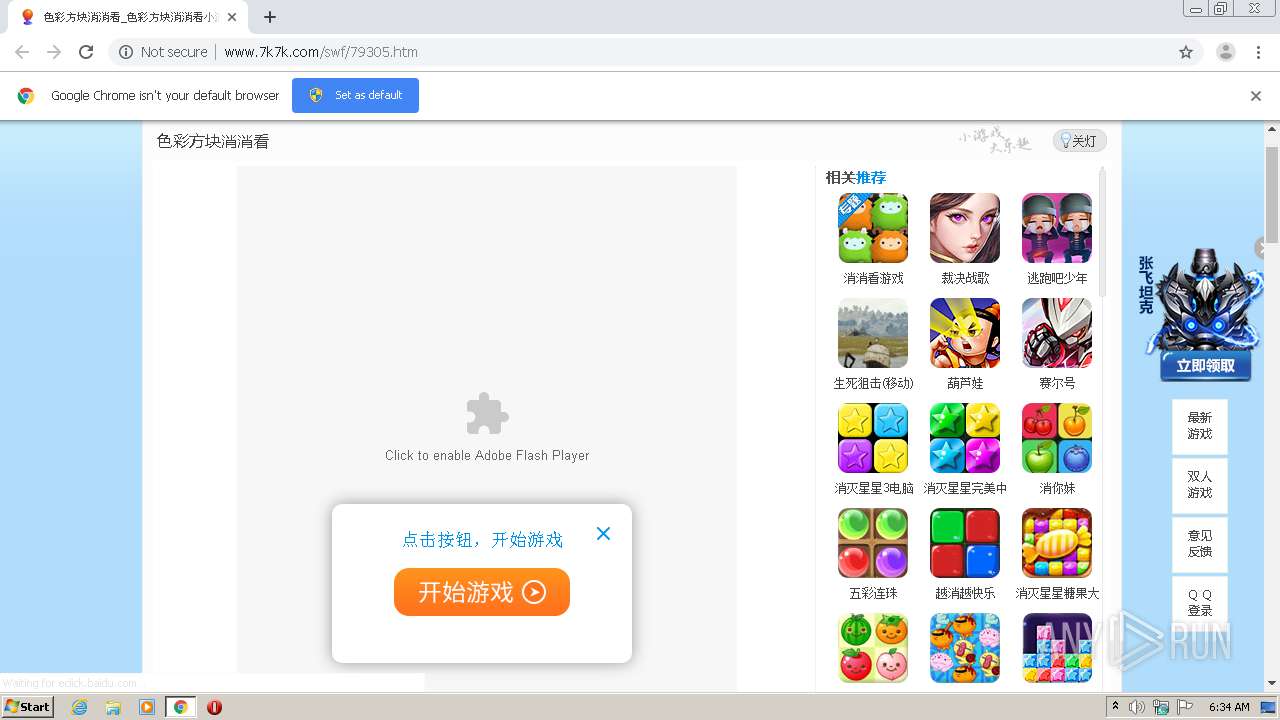Click the Chrome taskbar button
1280x720 pixels.
(181, 707)
